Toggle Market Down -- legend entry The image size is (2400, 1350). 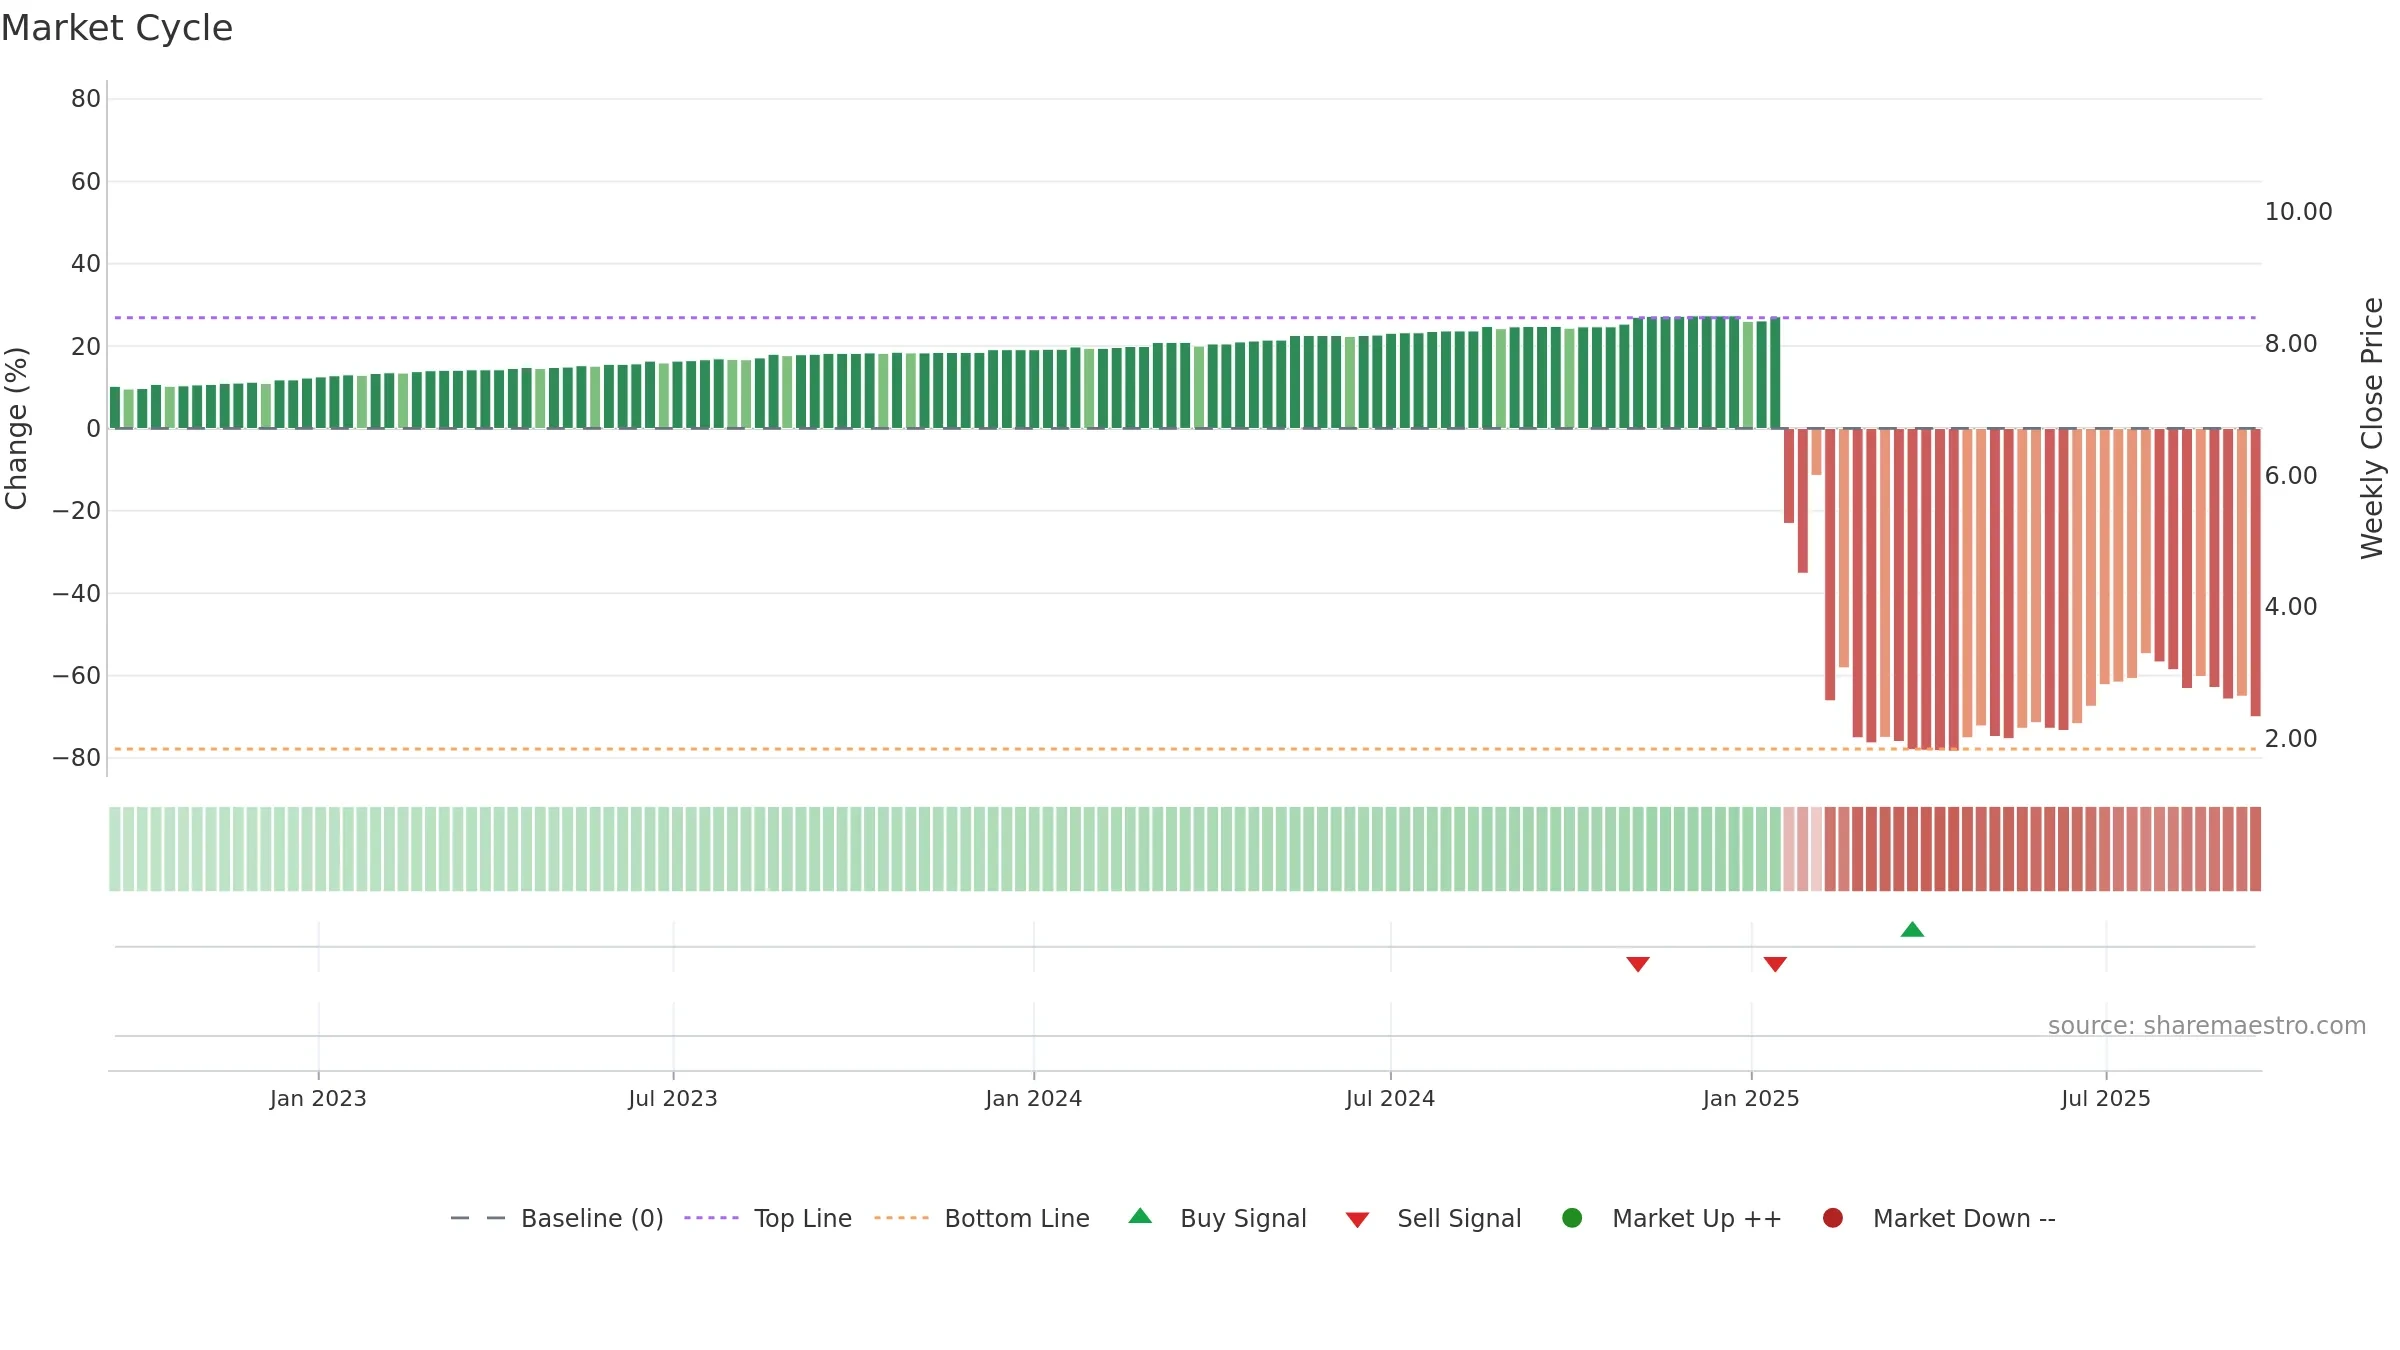[1939, 1218]
